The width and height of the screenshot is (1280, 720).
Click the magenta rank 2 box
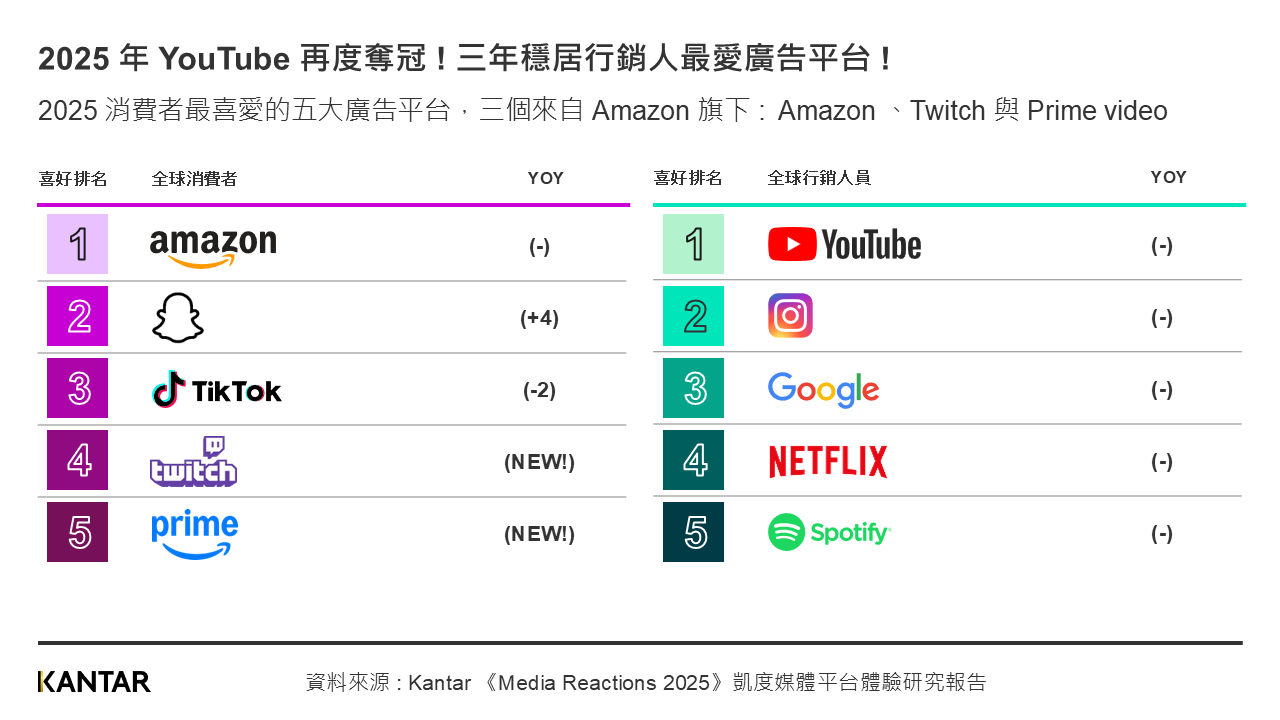click(x=77, y=316)
